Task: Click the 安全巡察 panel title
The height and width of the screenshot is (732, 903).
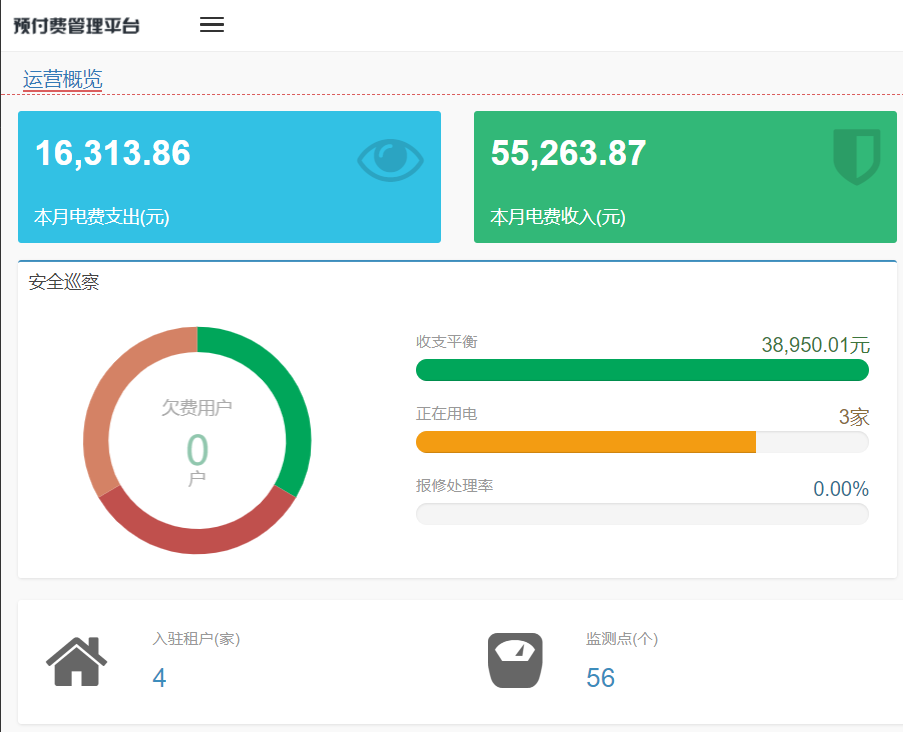Action: click(x=64, y=283)
